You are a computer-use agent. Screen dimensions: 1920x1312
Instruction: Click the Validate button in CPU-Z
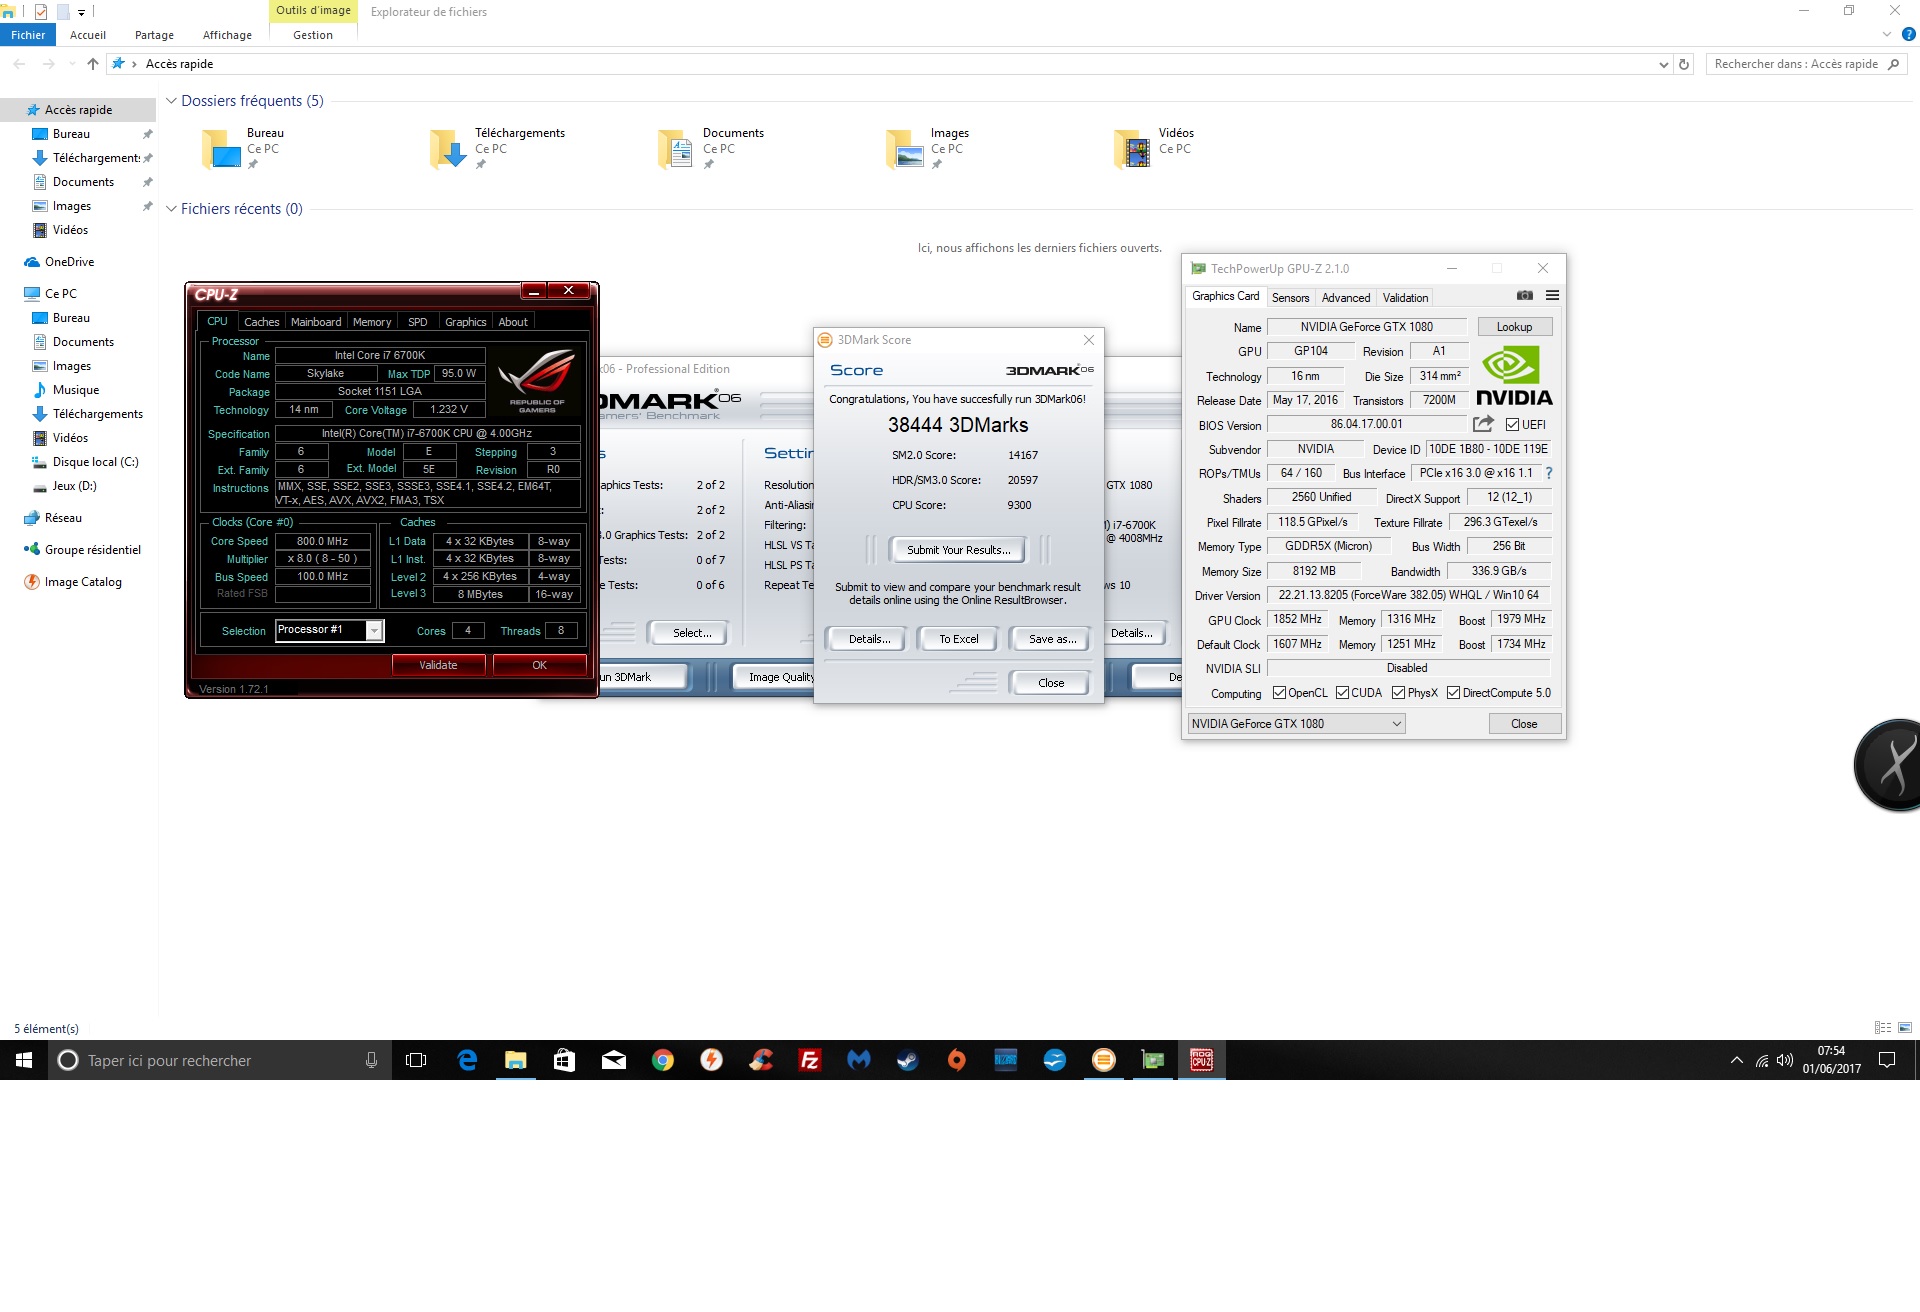438,665
